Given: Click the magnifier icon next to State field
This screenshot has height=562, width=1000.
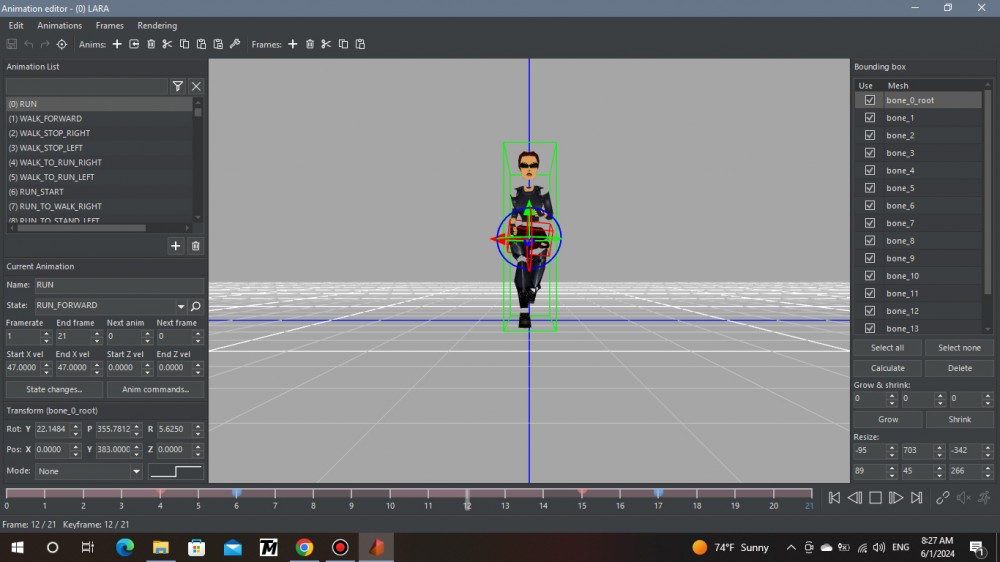Looking at the screenshot, I should pyautogui.click(x=196, y=306).
